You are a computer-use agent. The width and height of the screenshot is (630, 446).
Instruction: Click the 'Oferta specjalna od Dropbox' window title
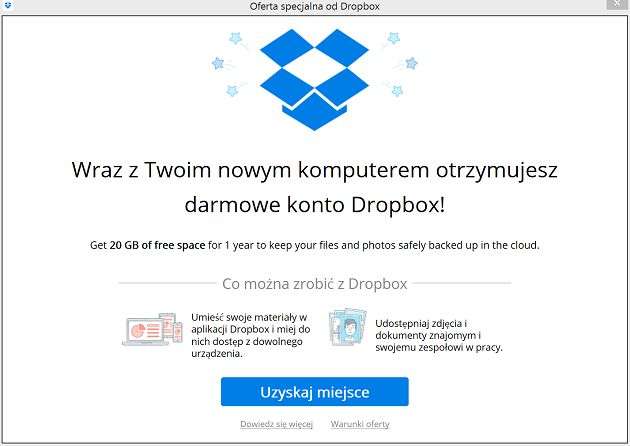[315, 6]
